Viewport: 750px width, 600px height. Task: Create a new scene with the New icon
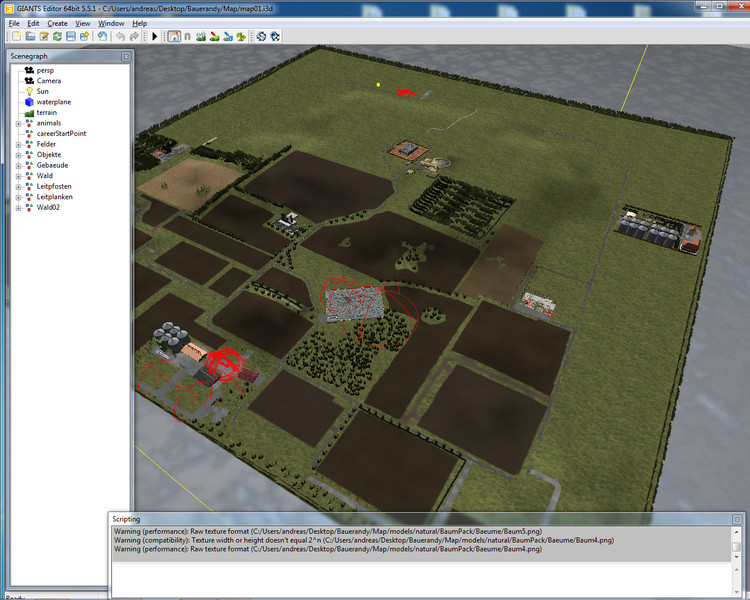click(x=17, y=36)
